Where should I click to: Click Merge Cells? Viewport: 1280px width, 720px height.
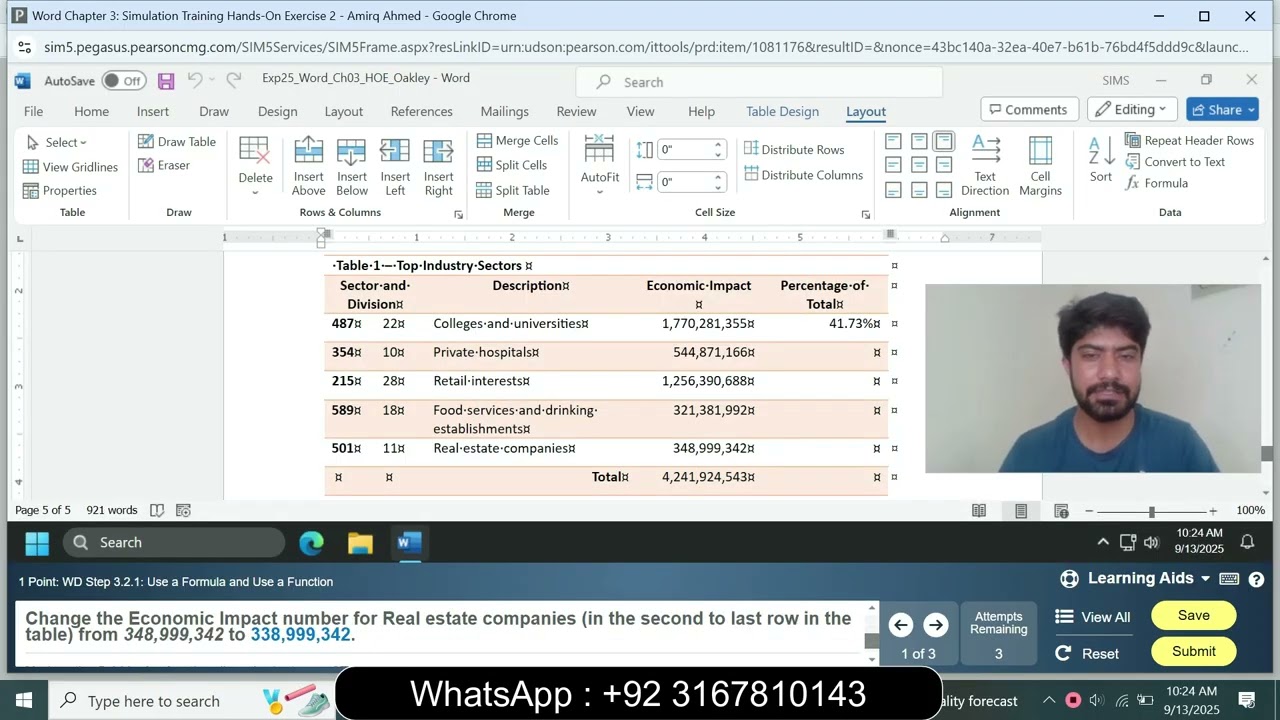coord(517,141)
